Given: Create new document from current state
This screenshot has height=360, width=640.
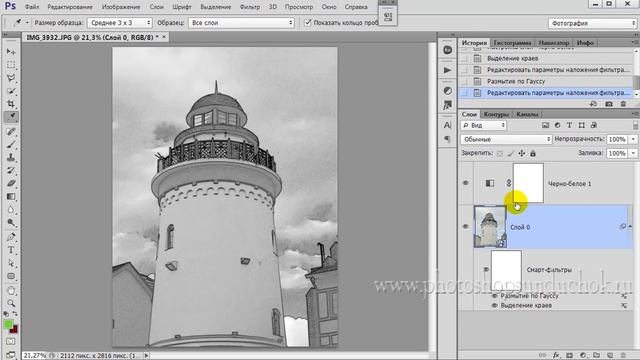Looking at the screenshot, I should coord(593,104).
